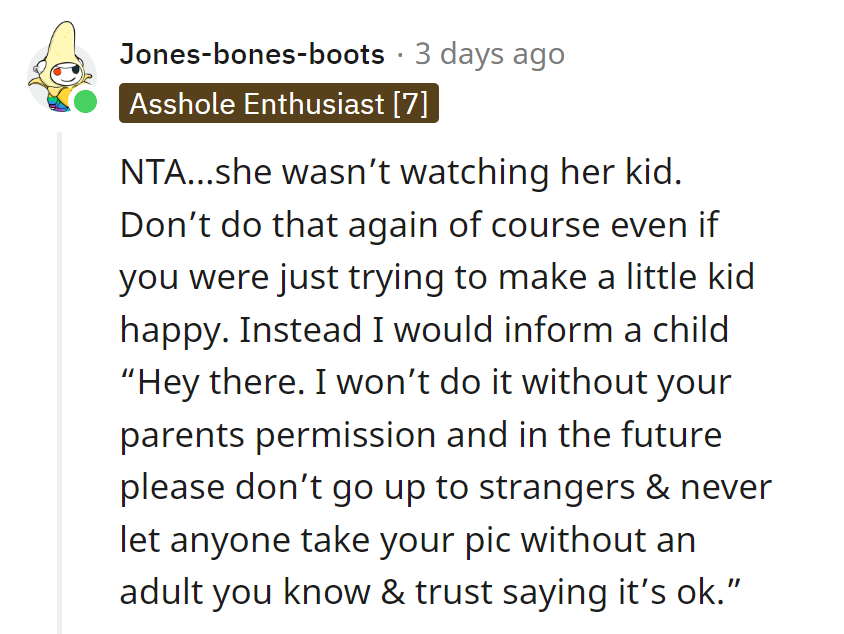
Task: Click the line starting "Don't do that again"
Action: point(417,225)
